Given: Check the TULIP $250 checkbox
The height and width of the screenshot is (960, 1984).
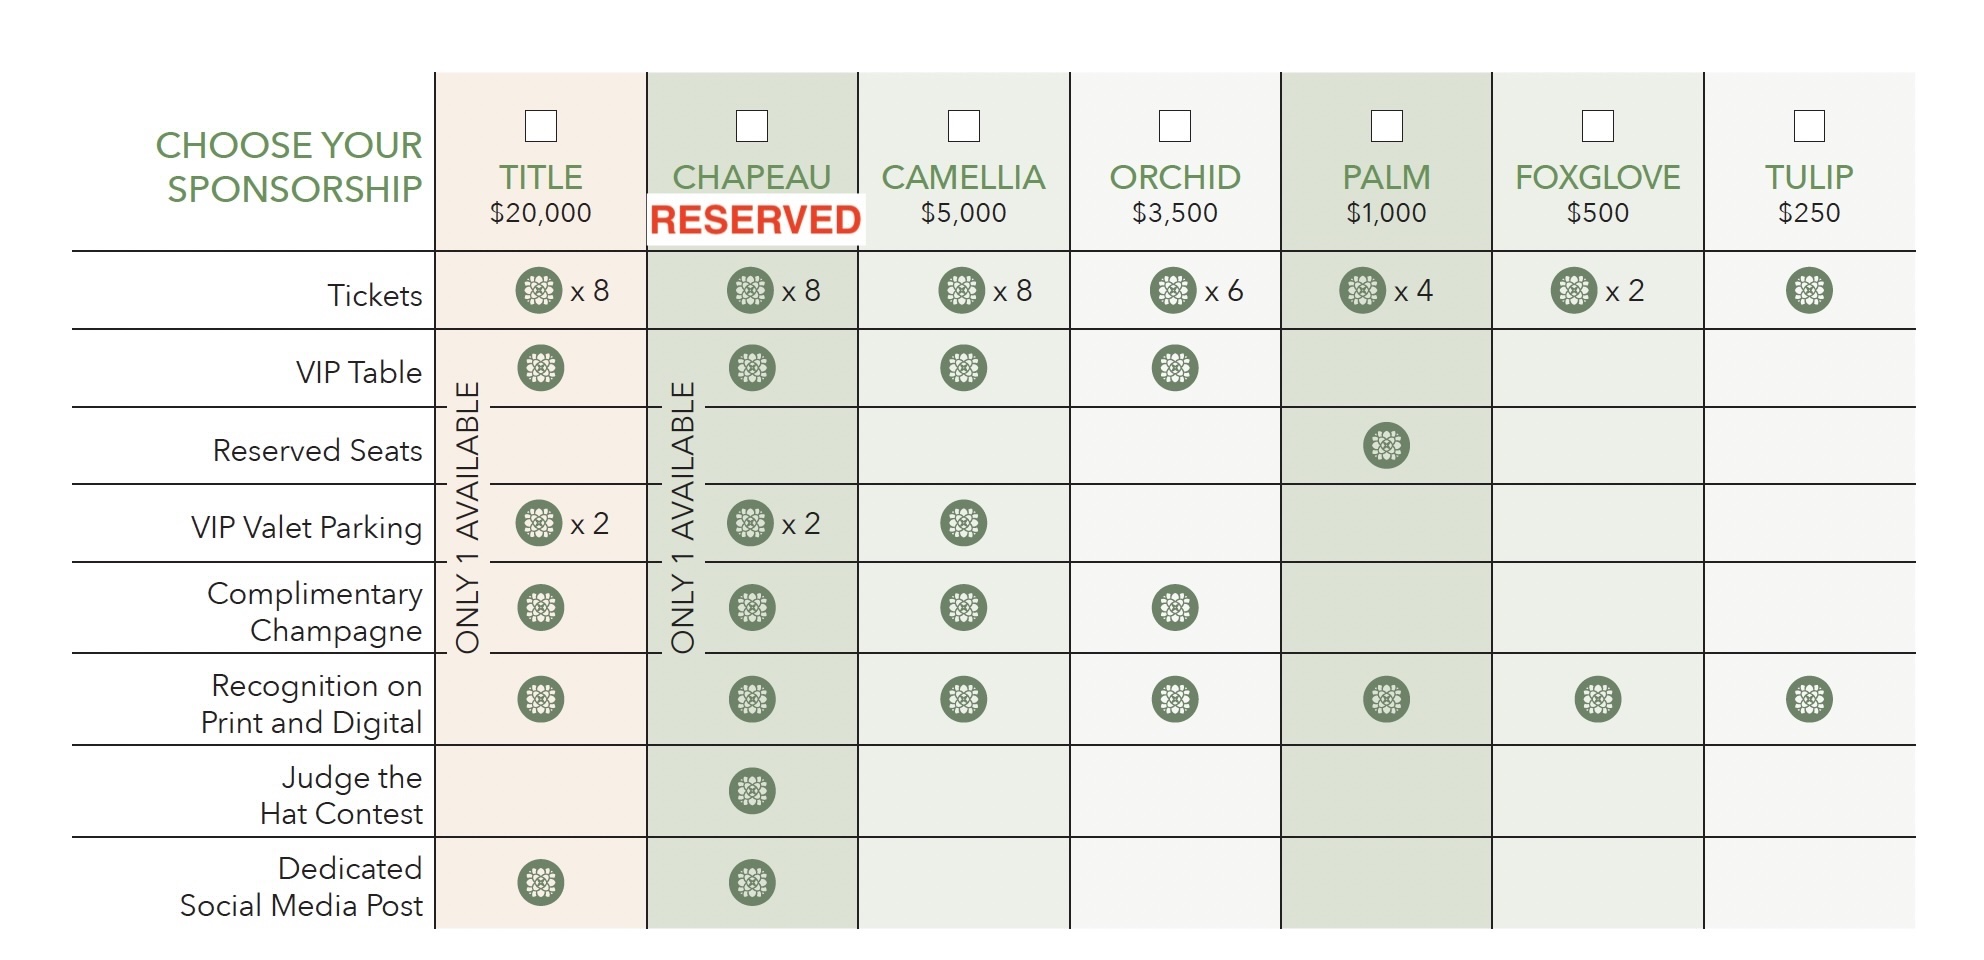Looking at the screenshot, I should click(1810, 126).
